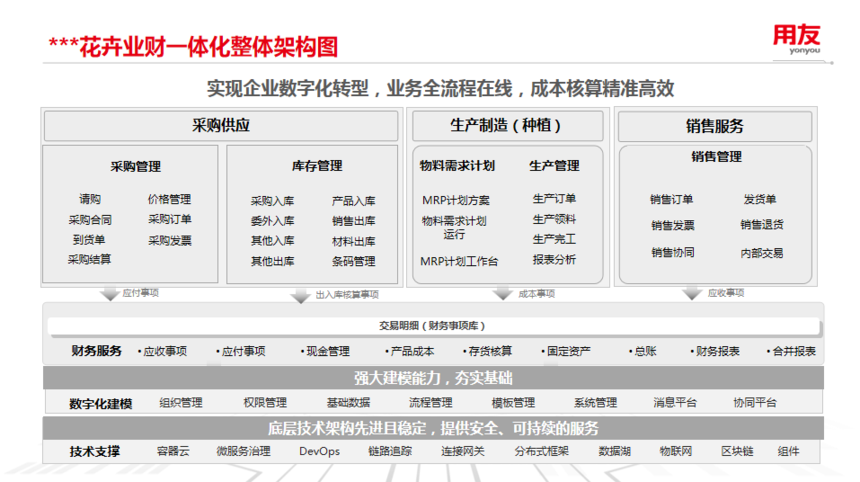This screenshot has width=860, height=482.
Task: Click 固定资产 in 财务服务 row
Action: click(569, 351)
